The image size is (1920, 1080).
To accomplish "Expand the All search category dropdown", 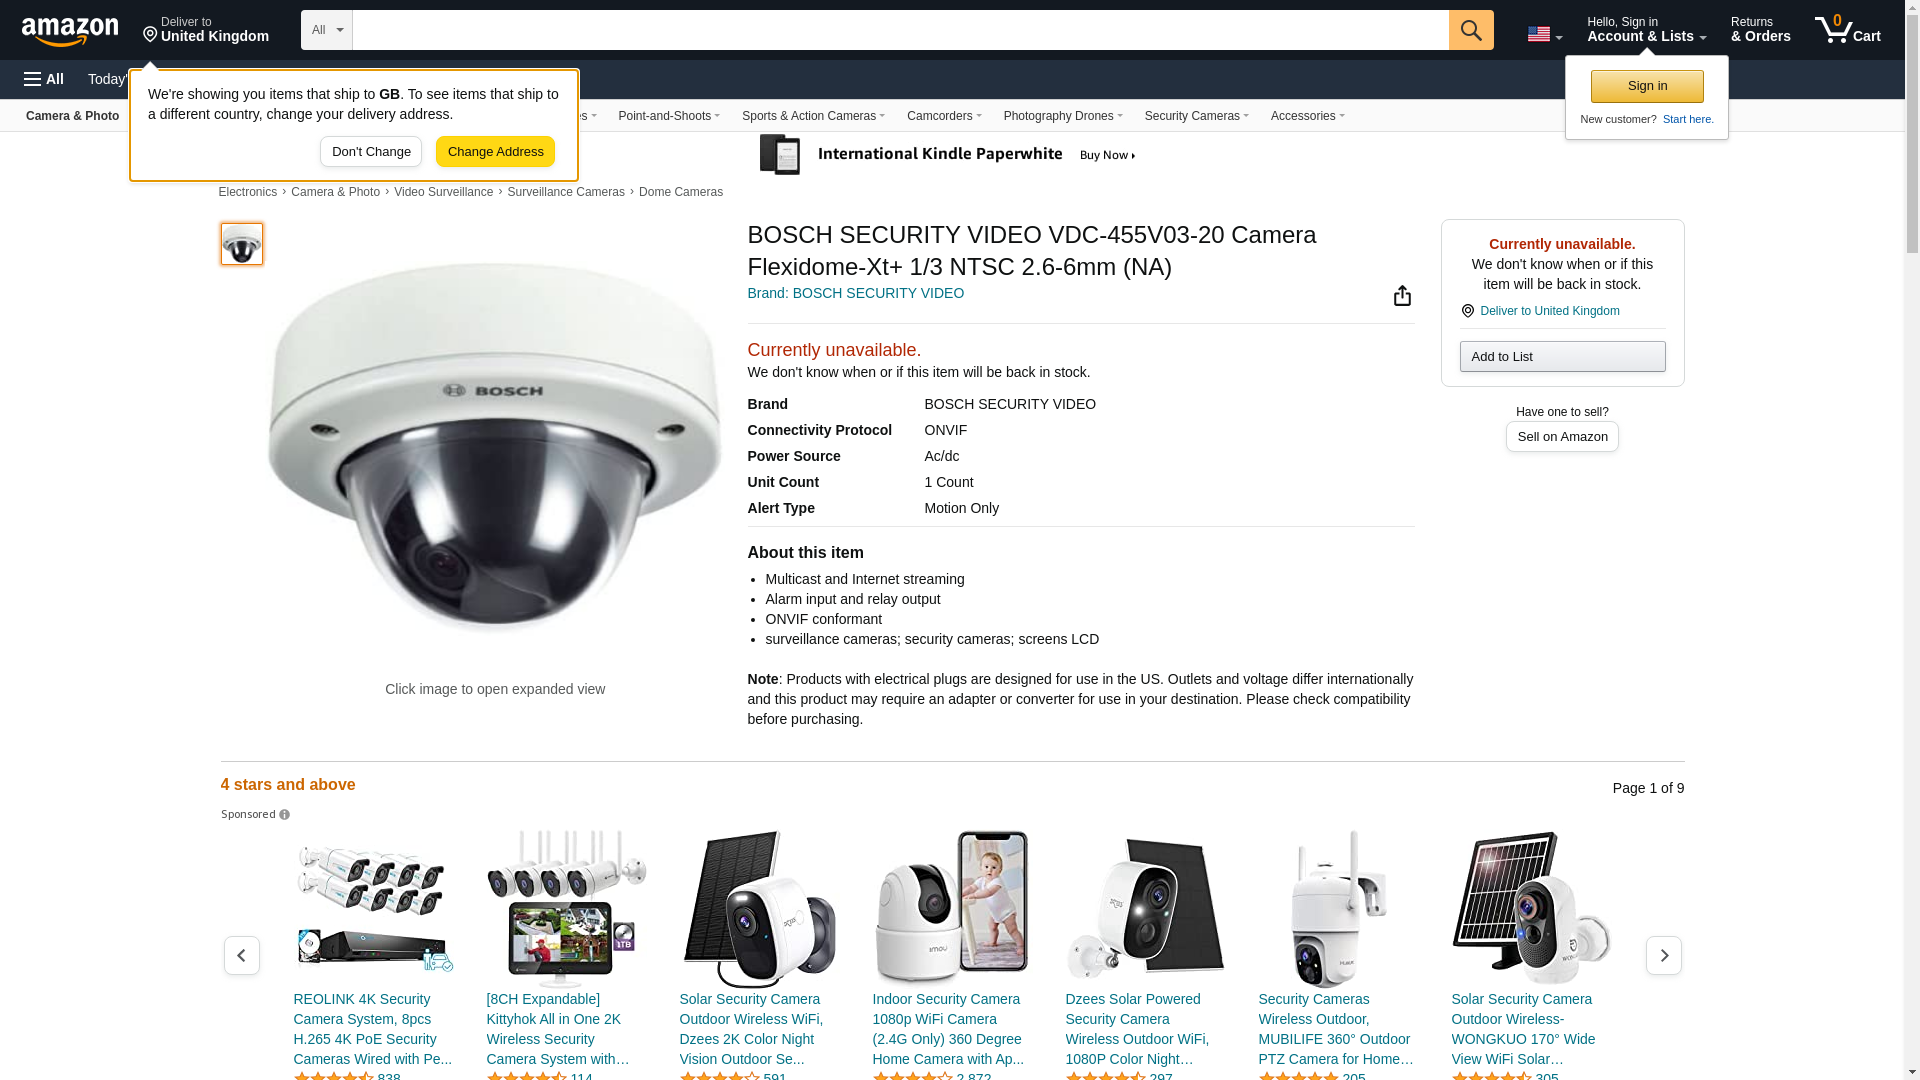I will click(327, 30).
